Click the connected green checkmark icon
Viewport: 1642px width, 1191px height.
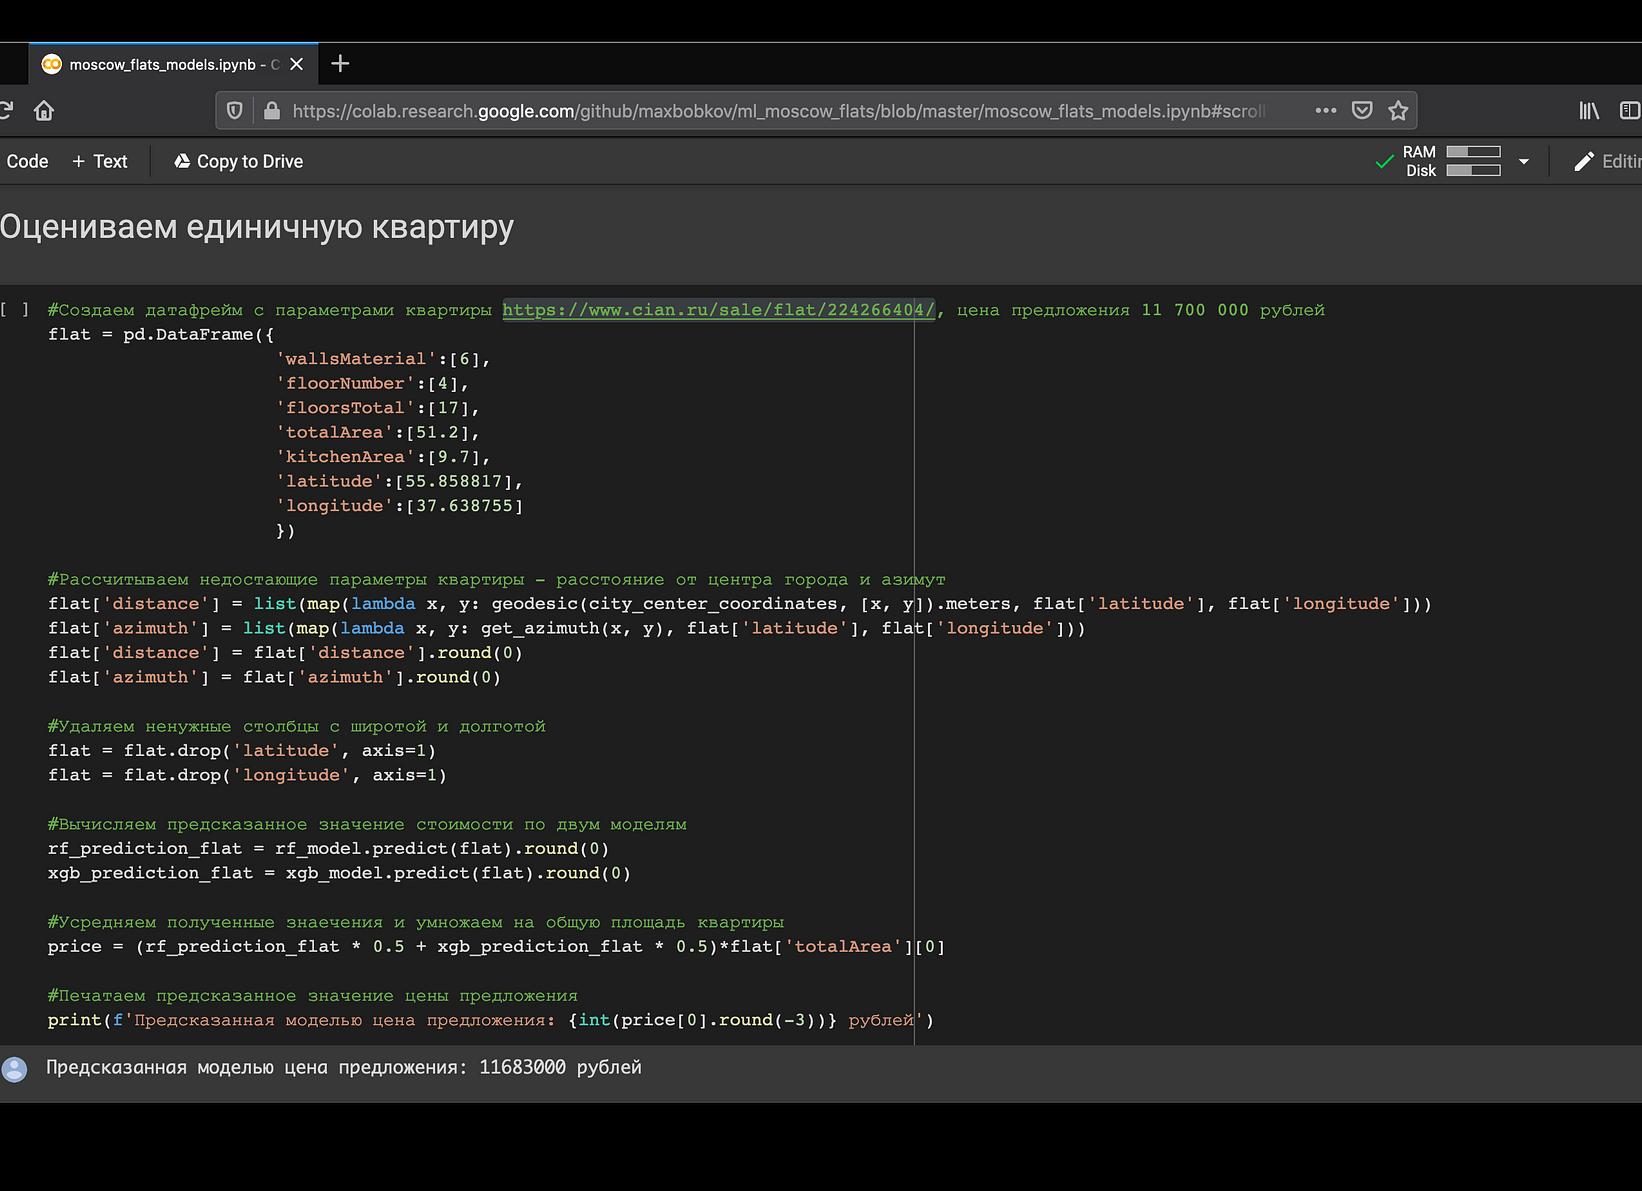click(1385, 161)
